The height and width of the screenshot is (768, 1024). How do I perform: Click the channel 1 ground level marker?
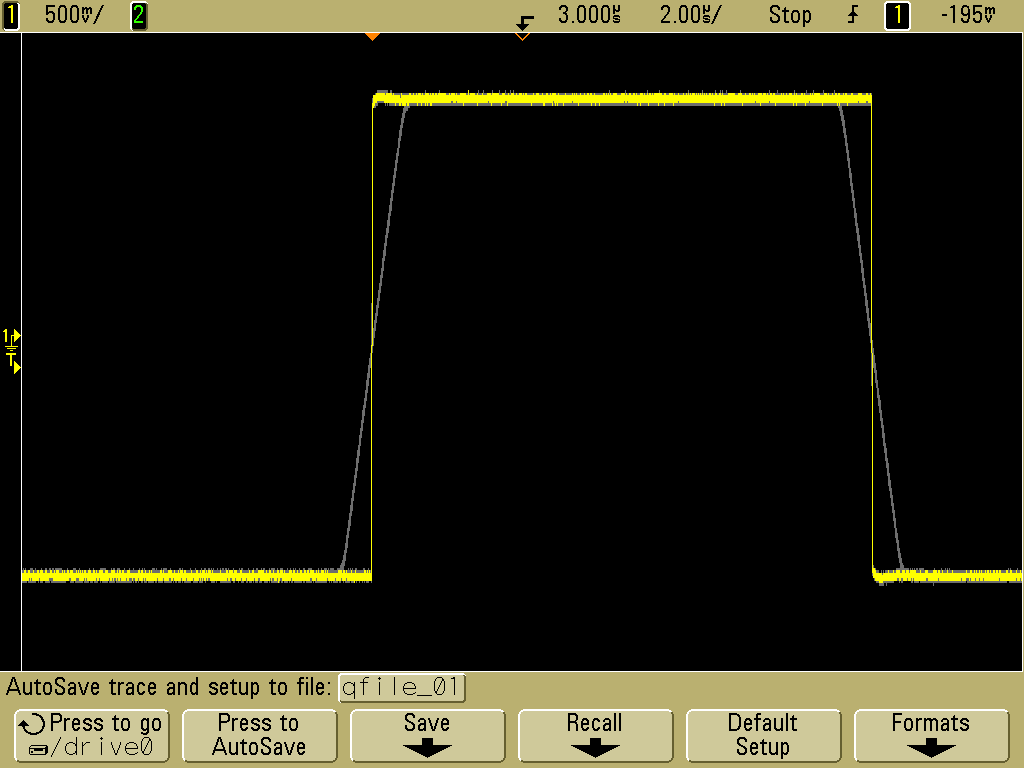coord(11,336)
